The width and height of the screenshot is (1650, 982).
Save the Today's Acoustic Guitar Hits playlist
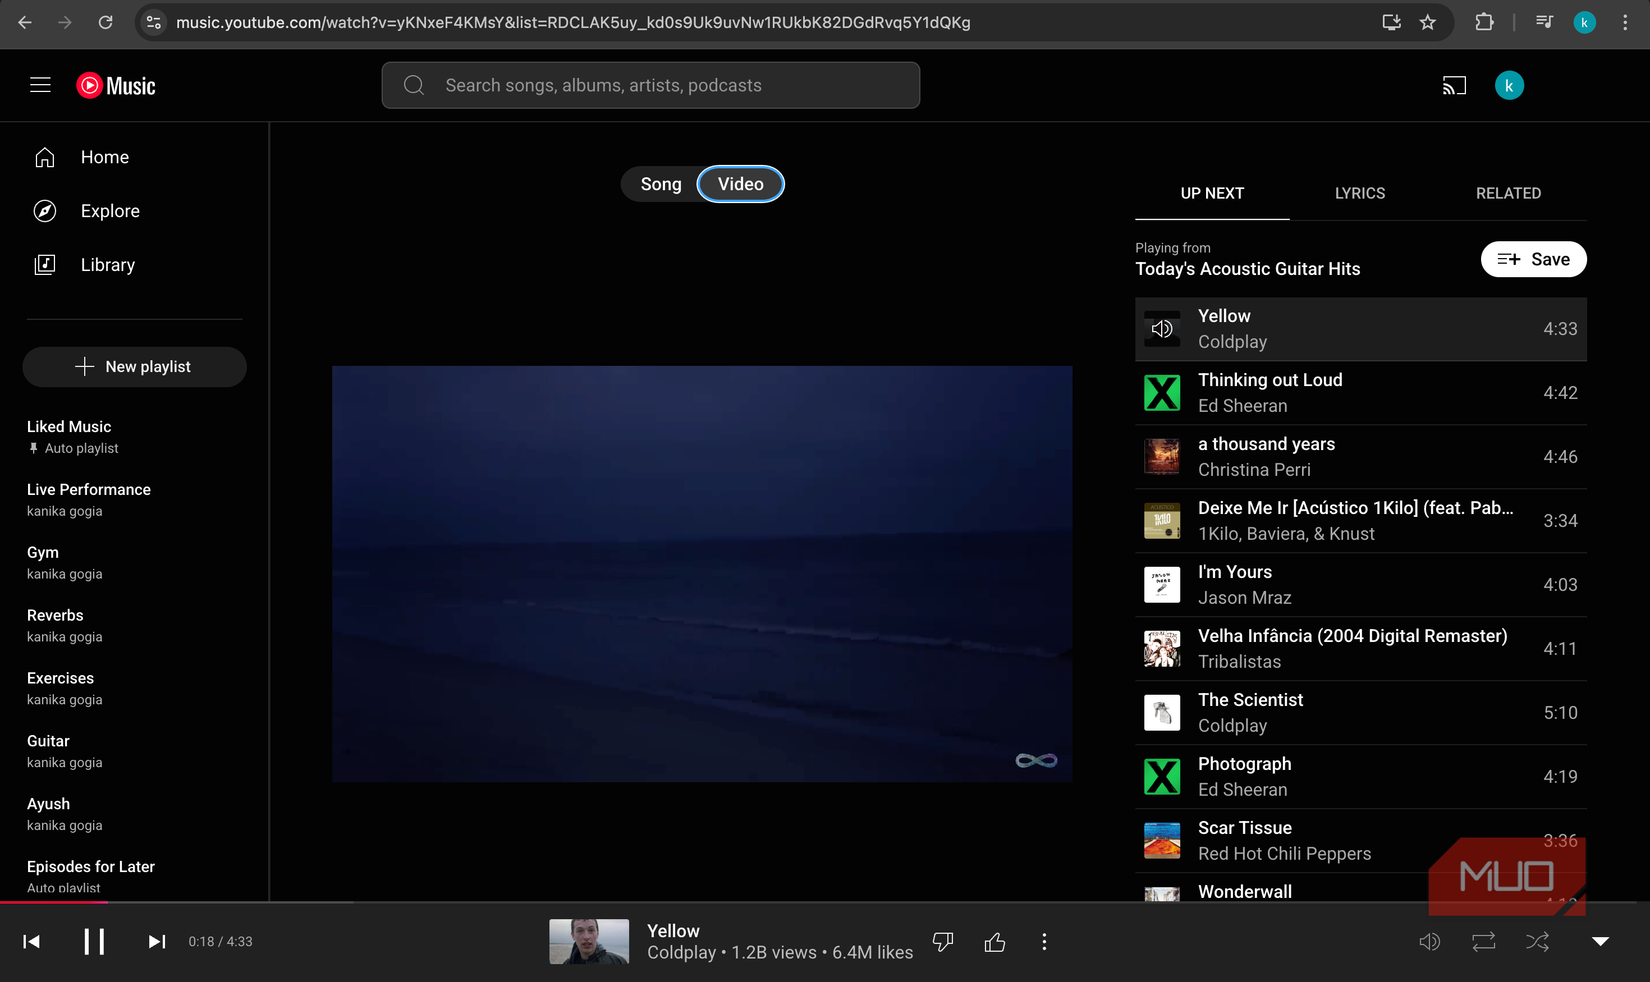tap(1533, 260)
